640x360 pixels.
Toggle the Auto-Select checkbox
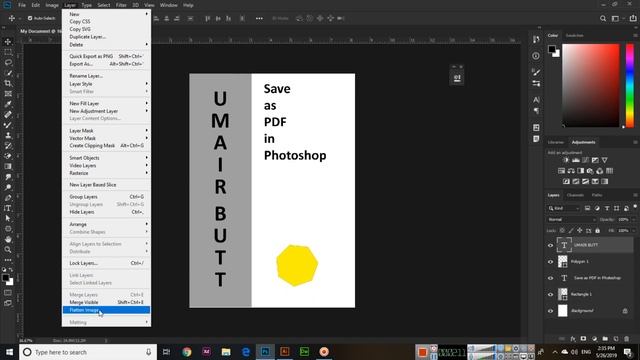click(30, 18)
